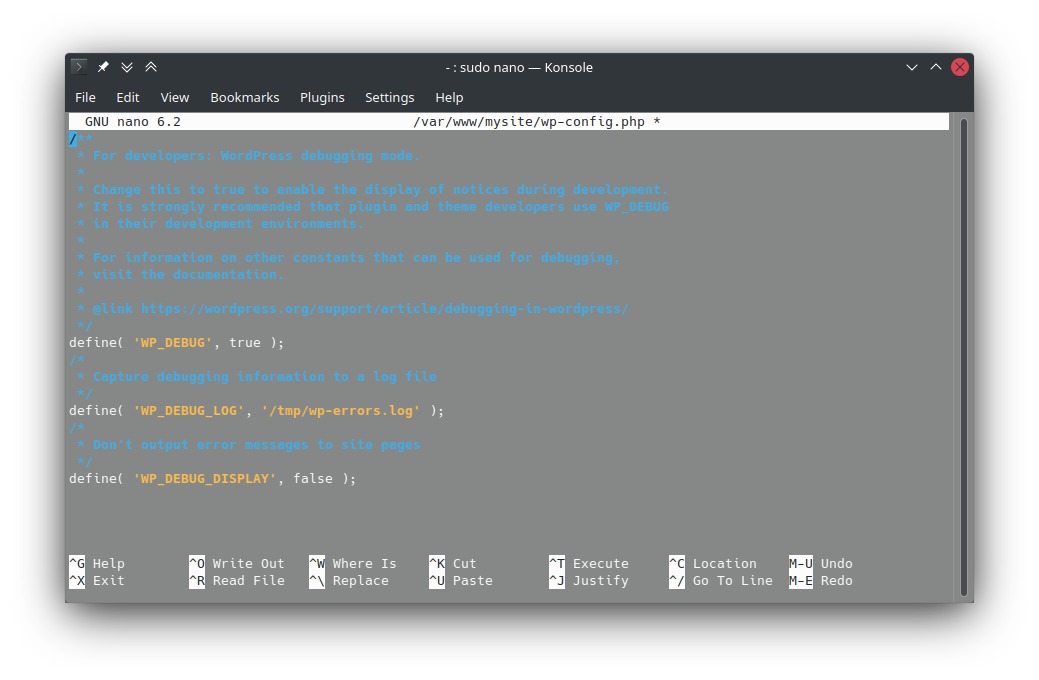Minimize the Konsole window
The image size is (1039, 680).
coord(912,67)
